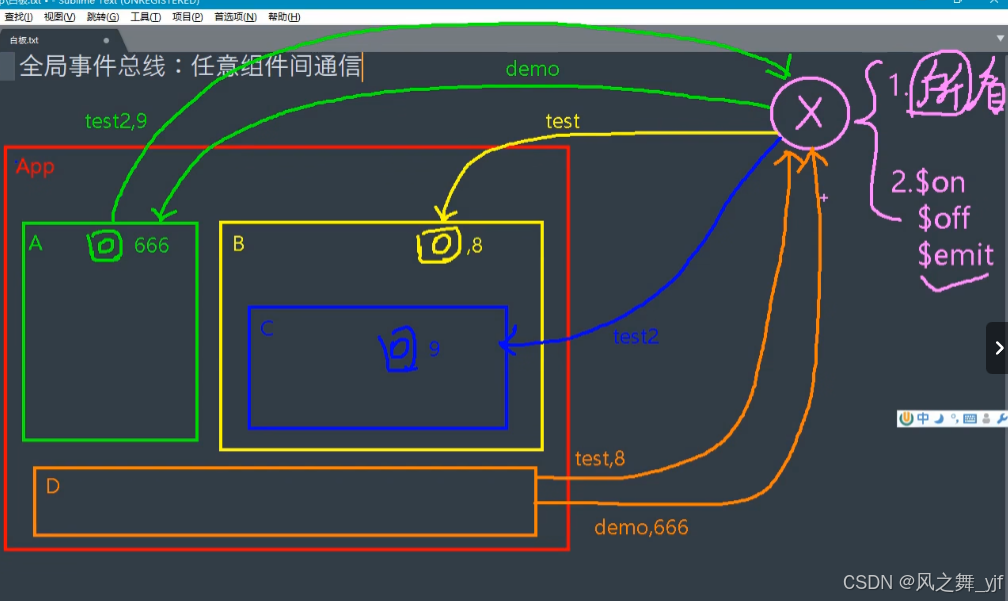Click the editor text line 全局事件总线：任意组件间通信
1008x601 pixels.
click(190, 66)
